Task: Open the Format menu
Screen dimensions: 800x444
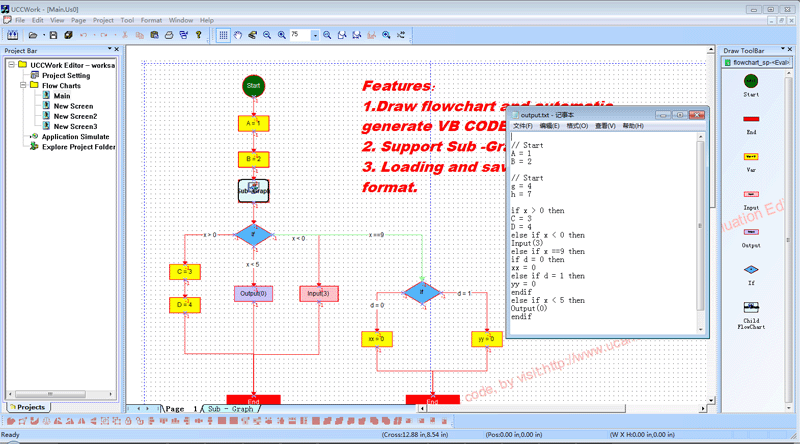Action: pyautogui.click(x=151, y=20)
